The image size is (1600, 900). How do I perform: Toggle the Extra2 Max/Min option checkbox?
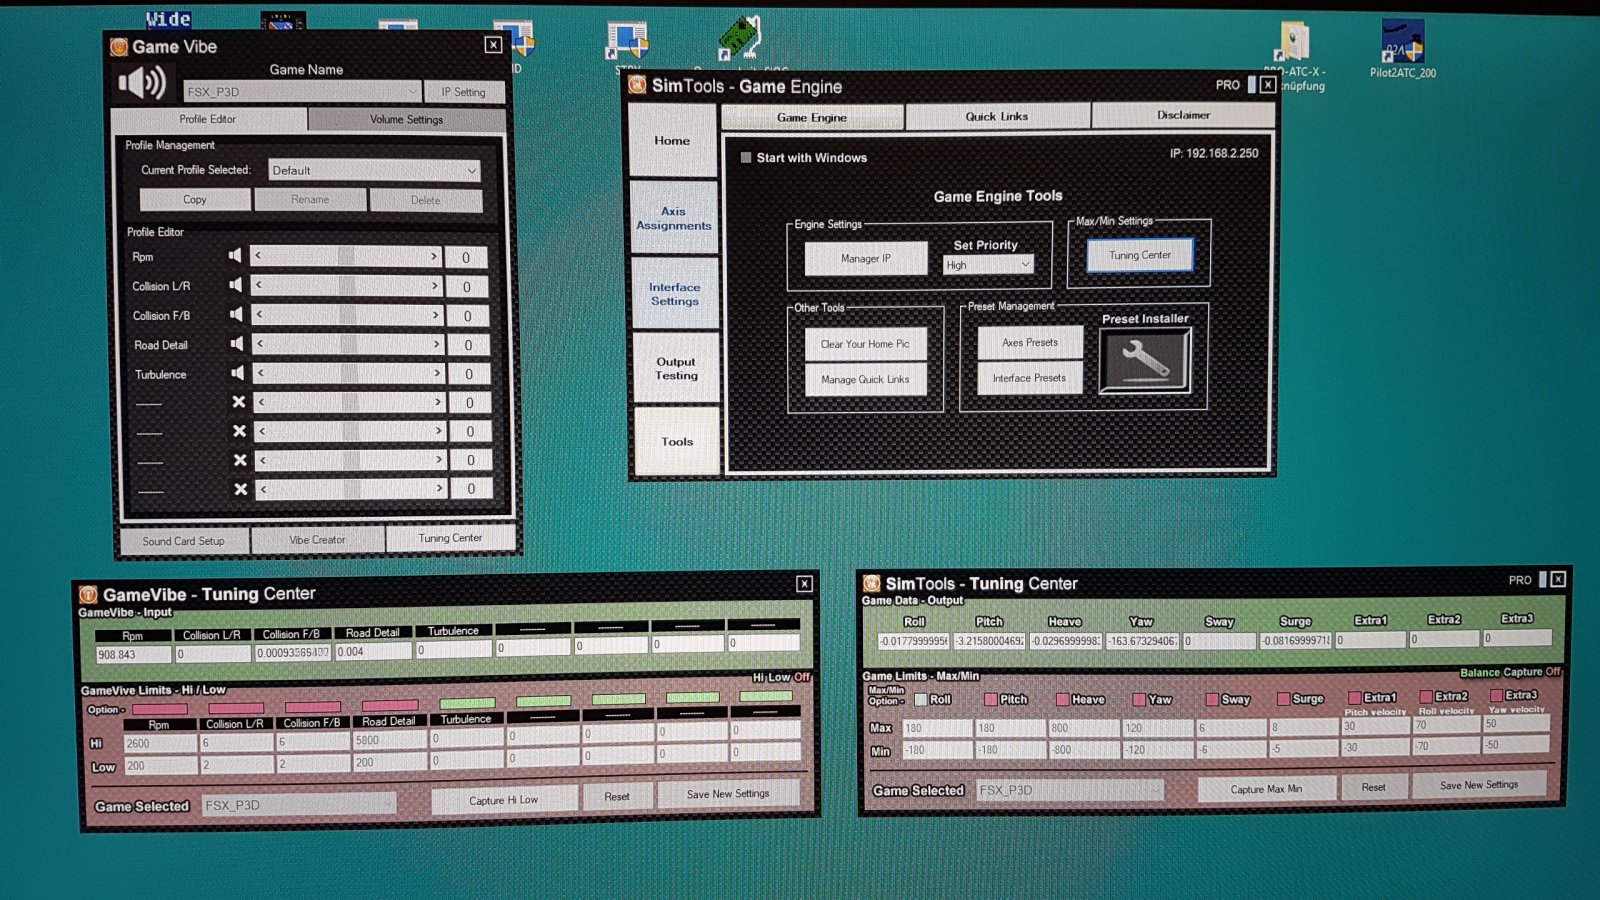click(1426, 697)
